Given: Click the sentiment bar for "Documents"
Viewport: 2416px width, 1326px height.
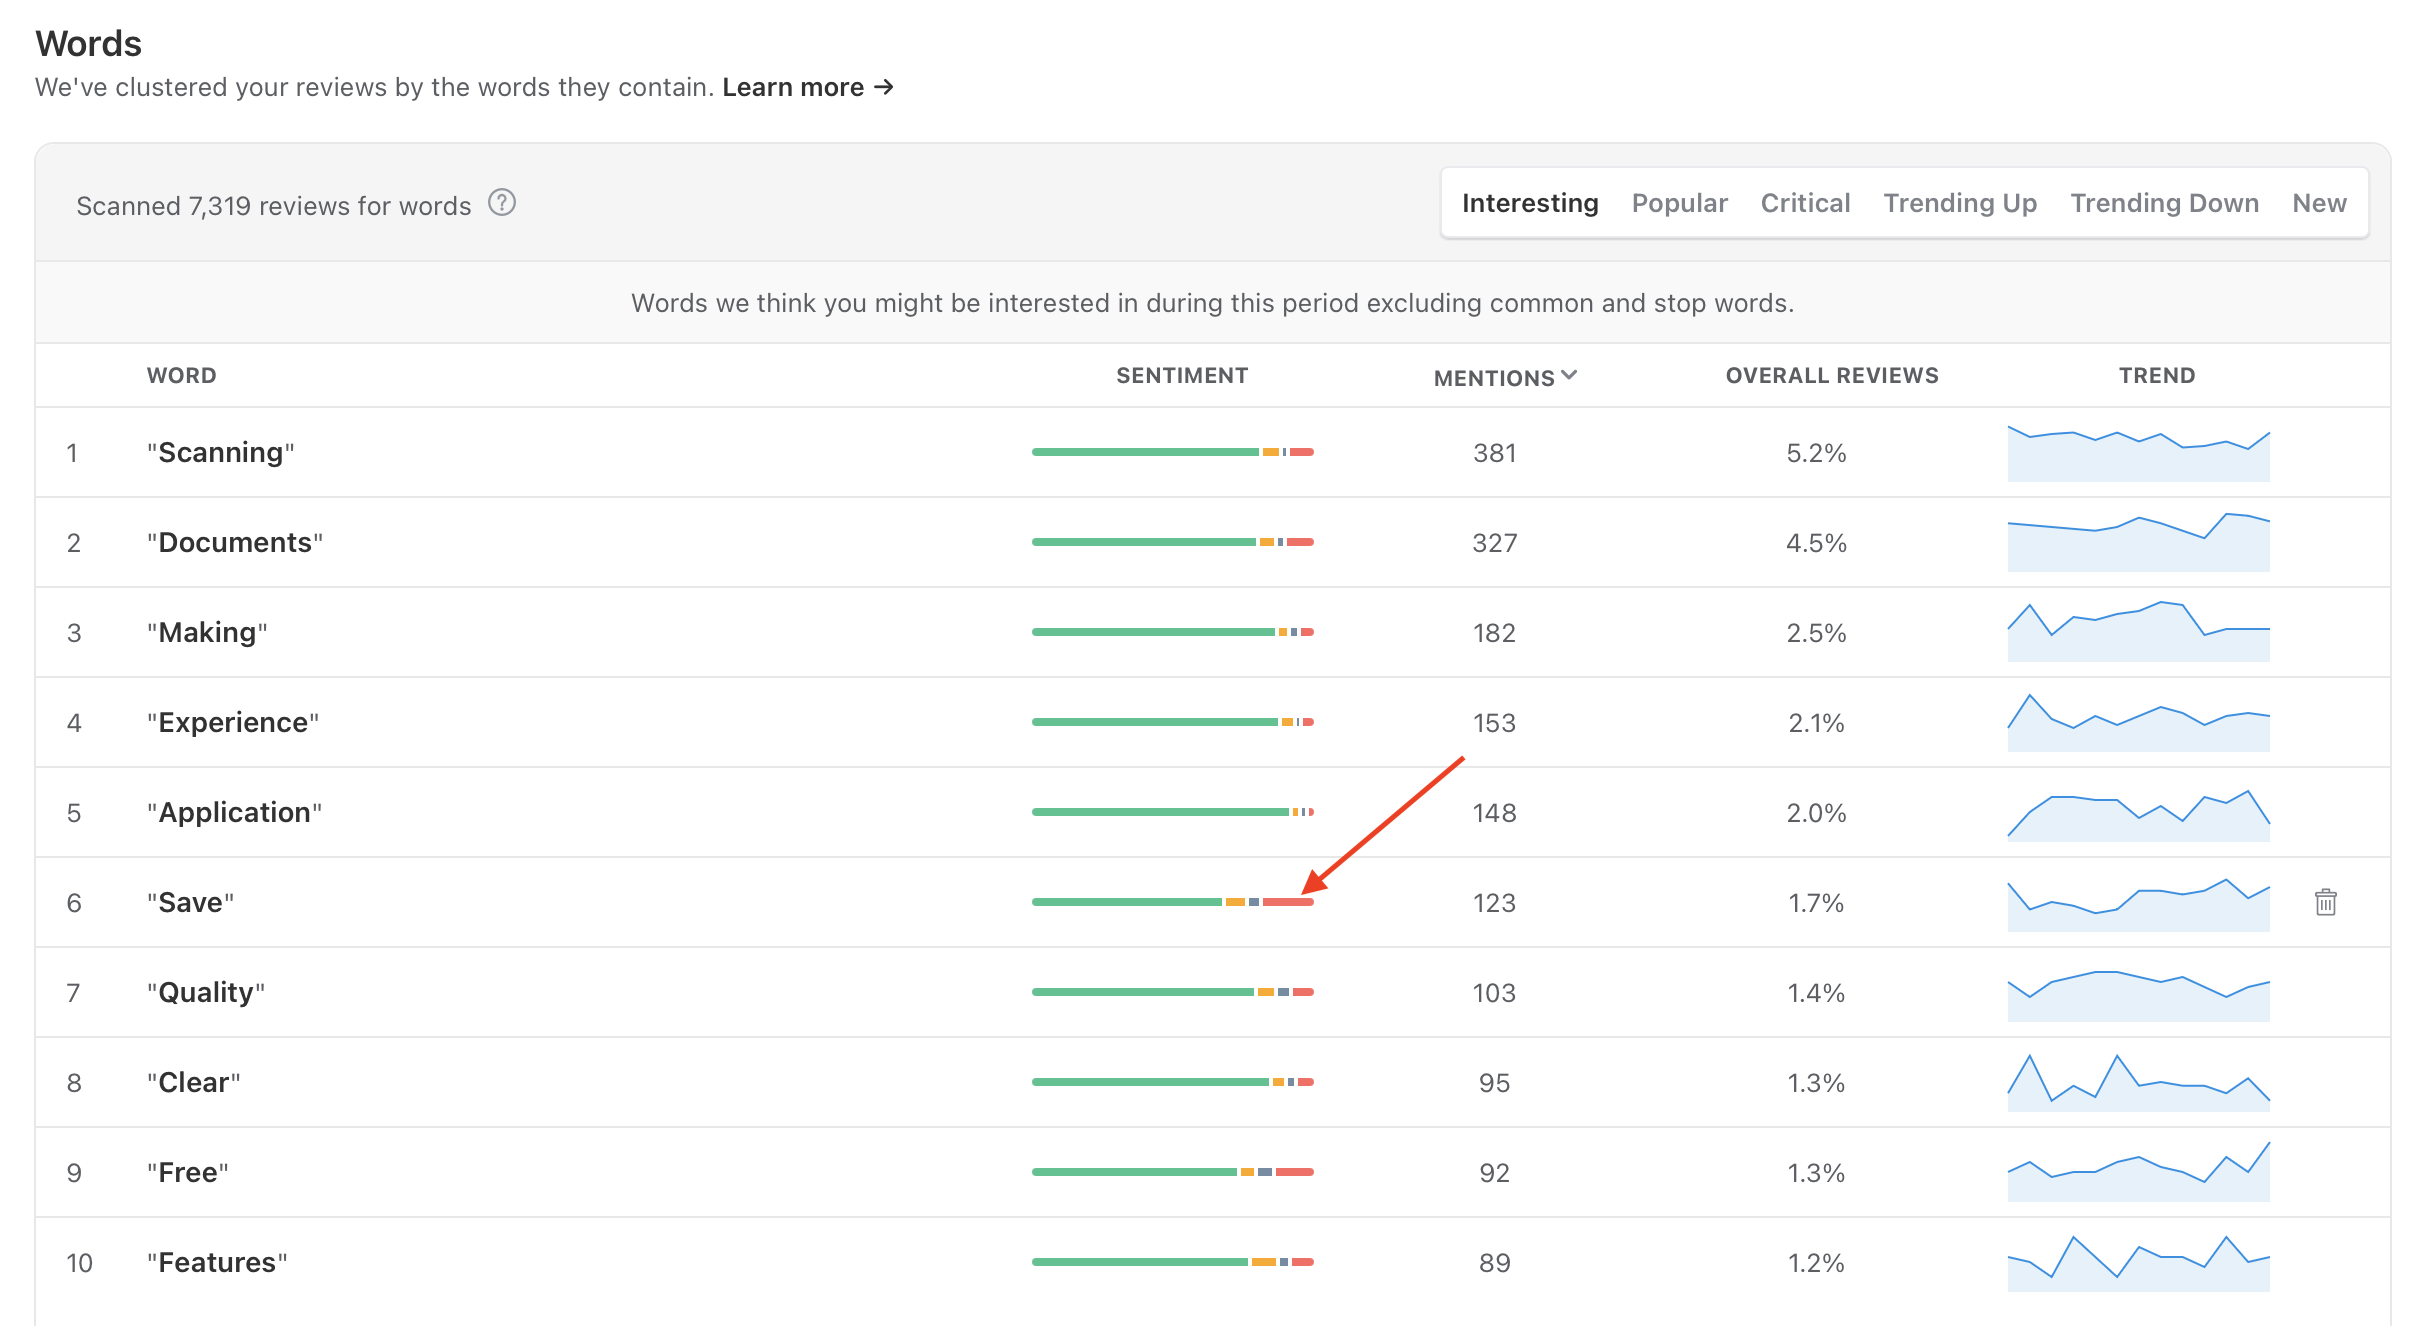Looking at the screenshot, I should pos(1172,542).
